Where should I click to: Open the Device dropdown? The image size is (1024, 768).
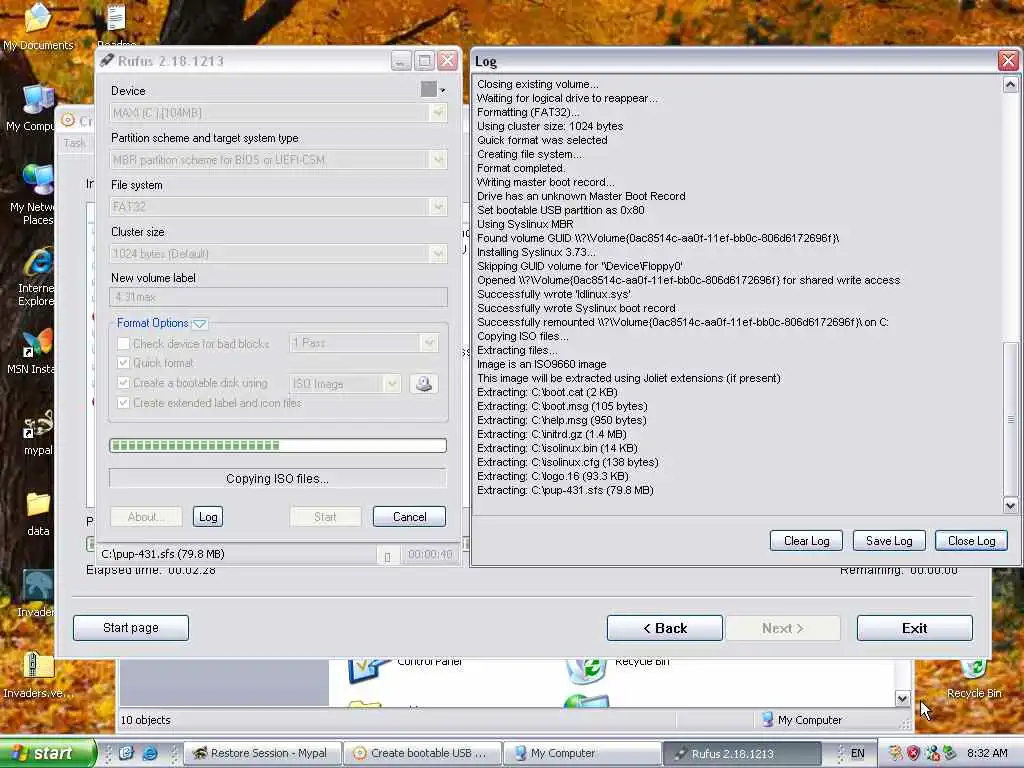click(x=278, y=113)
